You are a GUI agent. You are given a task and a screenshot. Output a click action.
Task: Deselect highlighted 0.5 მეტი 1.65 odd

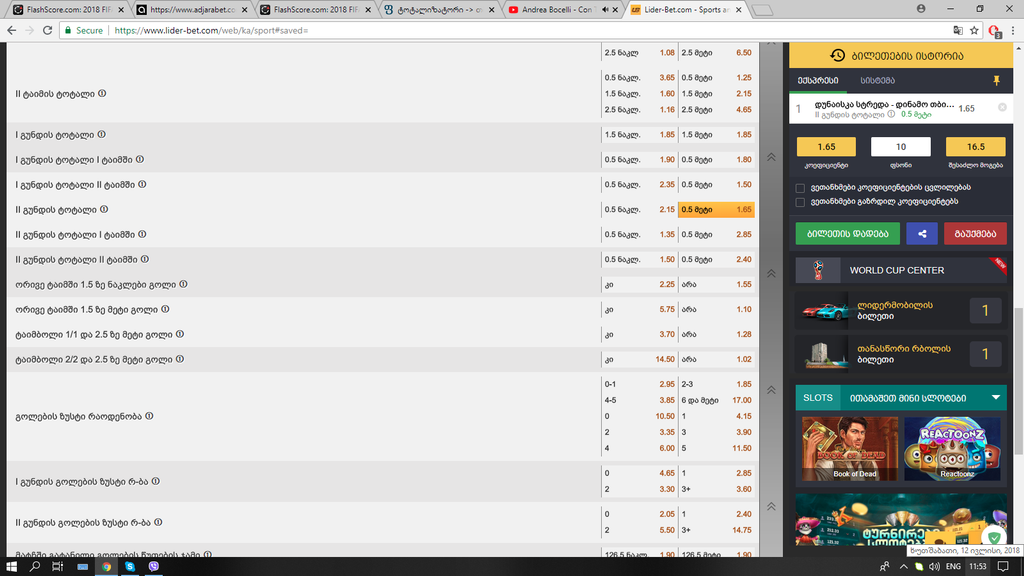point(716,210)
